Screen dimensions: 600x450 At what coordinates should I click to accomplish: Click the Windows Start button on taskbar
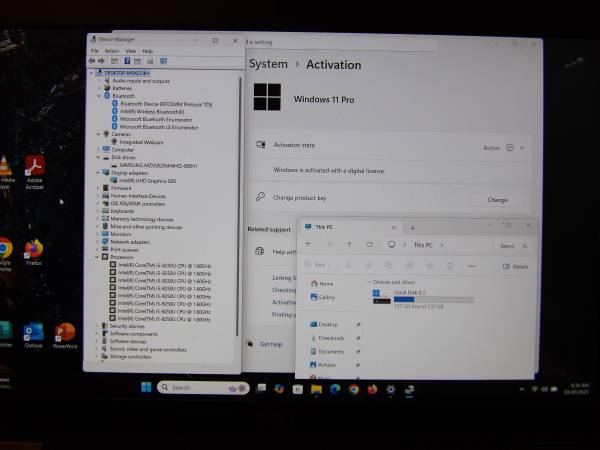coord(147,387)
